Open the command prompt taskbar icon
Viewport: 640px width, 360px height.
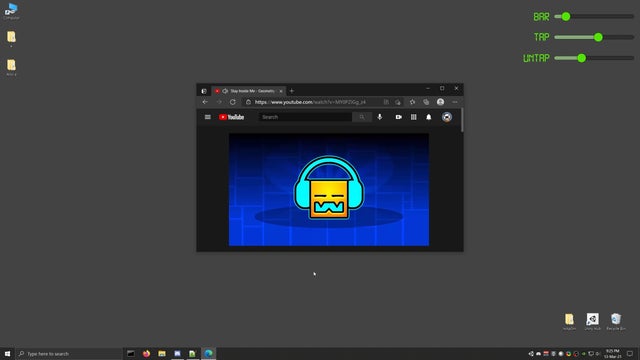tap(131, 353)
